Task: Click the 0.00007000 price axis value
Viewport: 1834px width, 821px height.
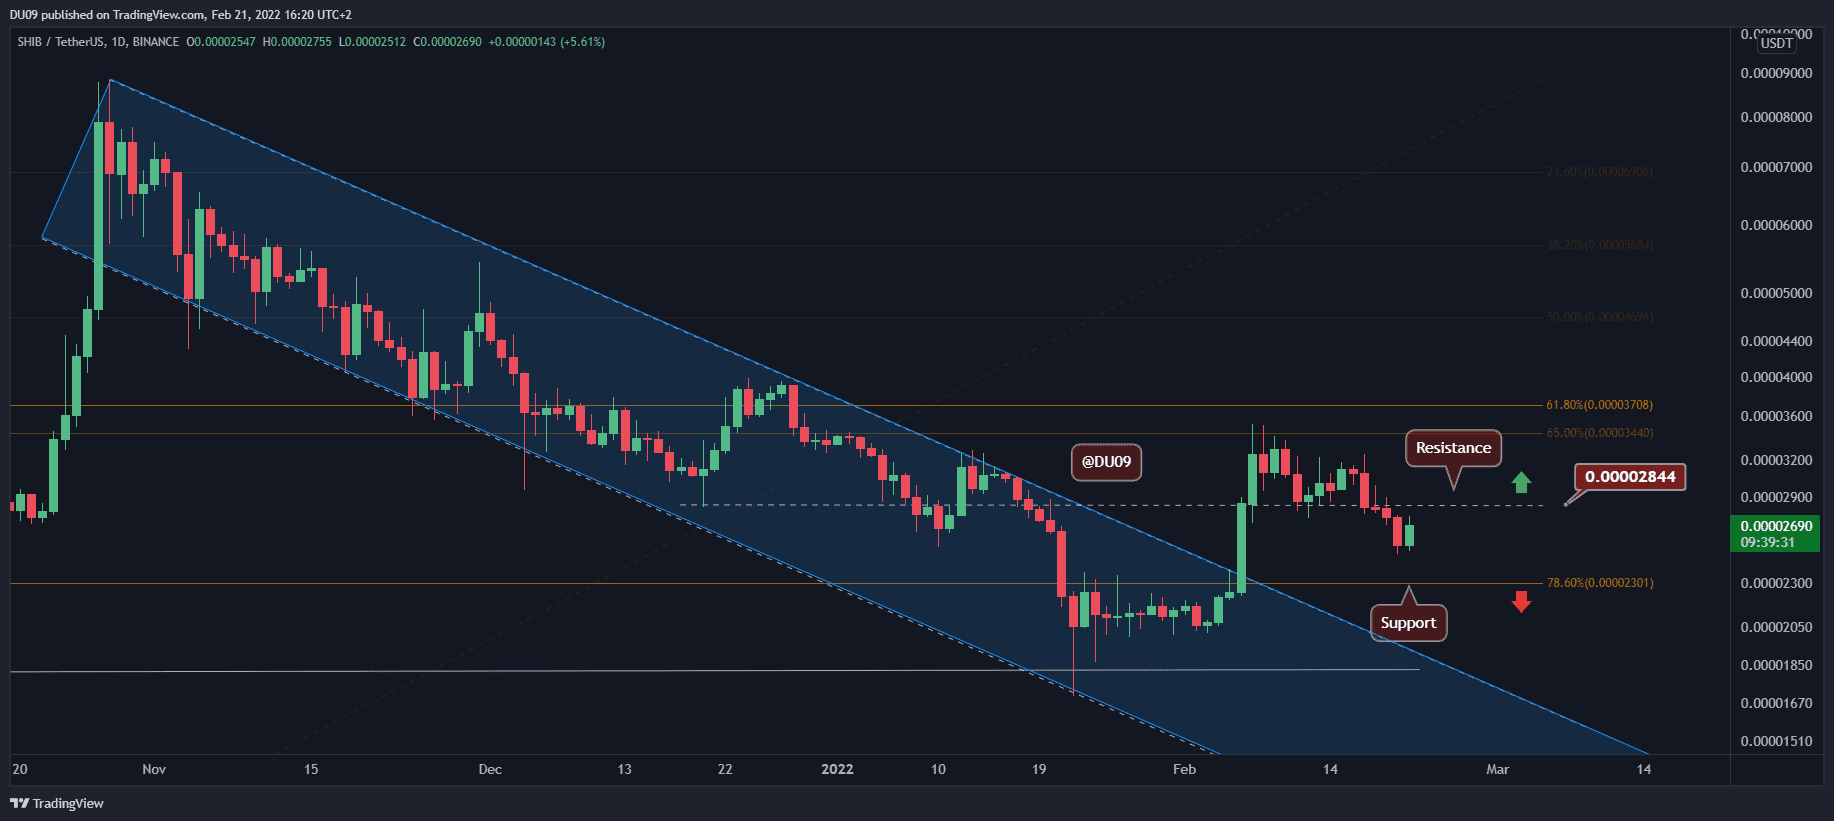Action: click(1776, 167)
